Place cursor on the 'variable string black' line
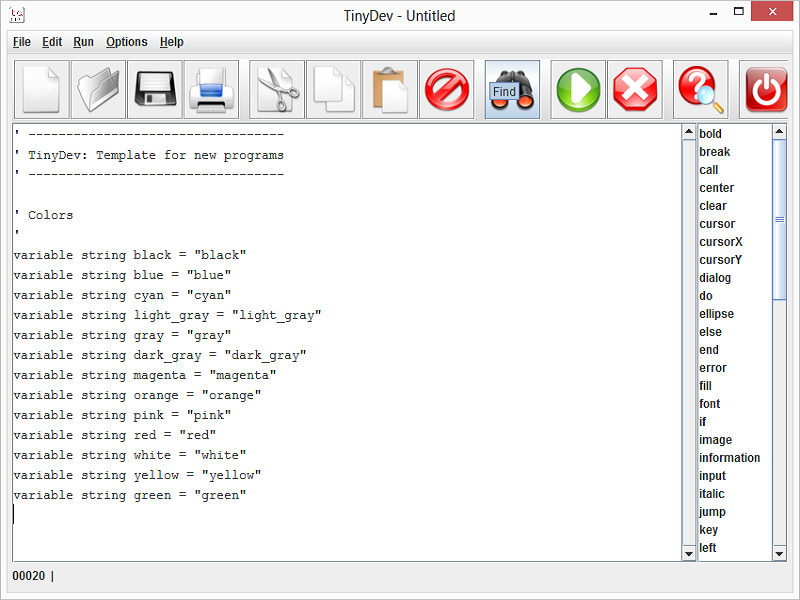Viewport: 800px width, 600px height. click(x=130, y=255)
